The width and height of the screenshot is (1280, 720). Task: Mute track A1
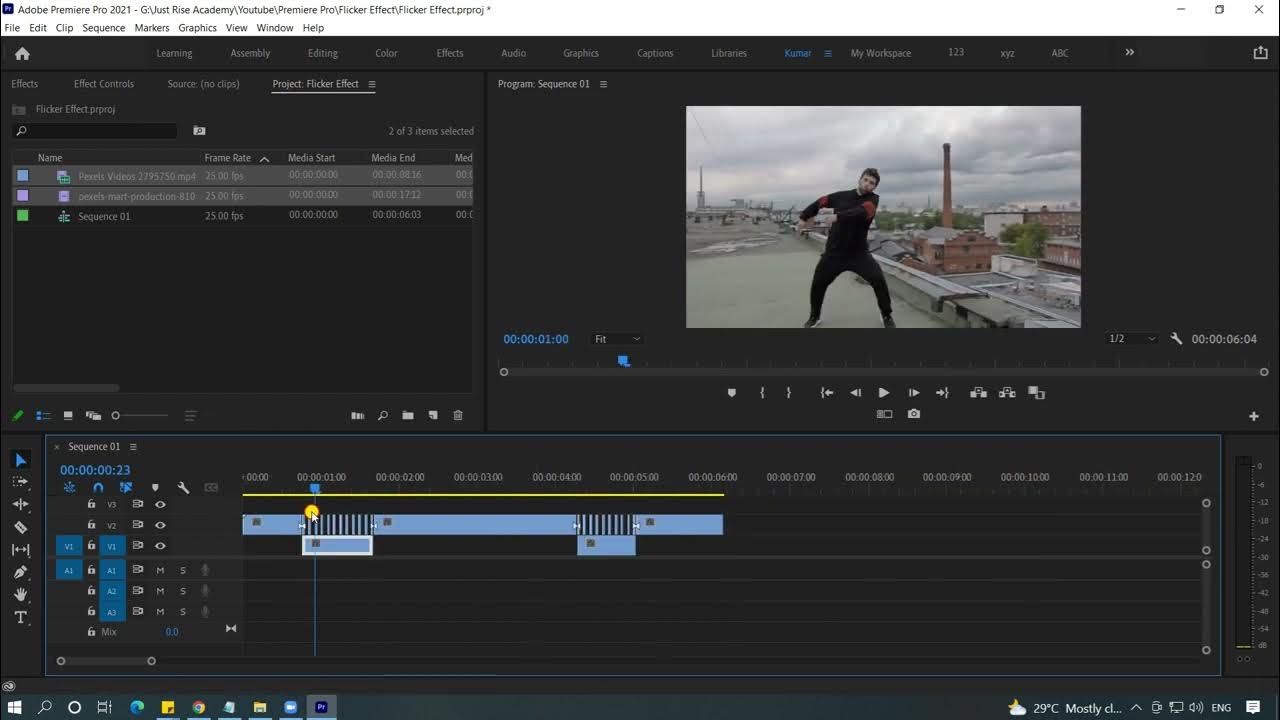point(160,570)
